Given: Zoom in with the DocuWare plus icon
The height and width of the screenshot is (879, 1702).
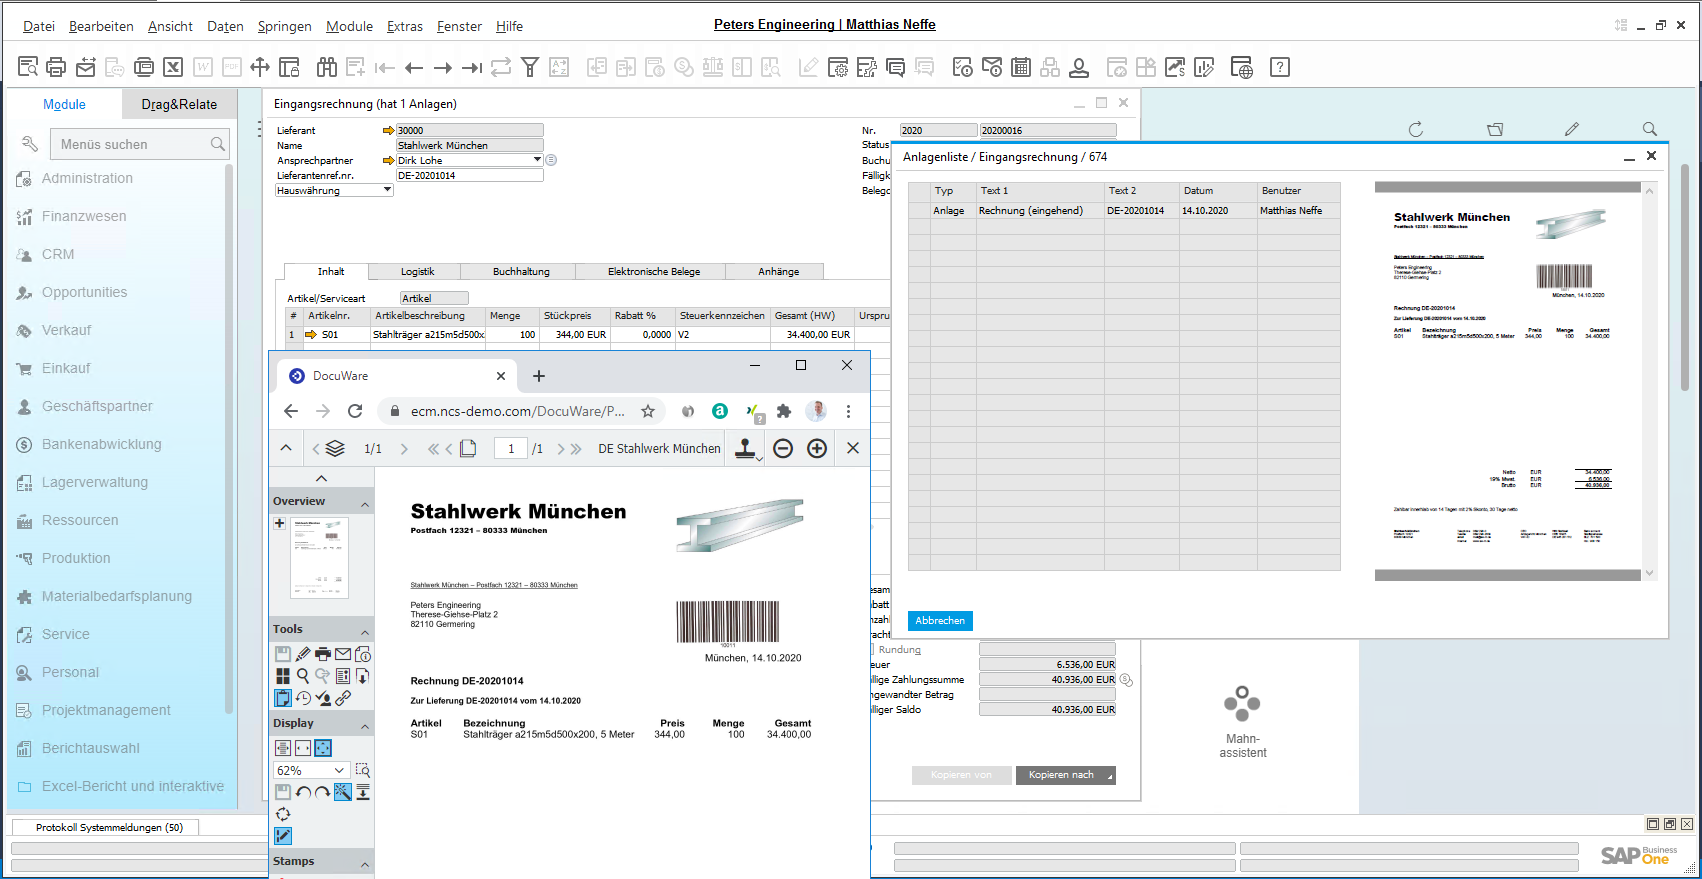Looking at the screenshot, I should pos(817,449).
